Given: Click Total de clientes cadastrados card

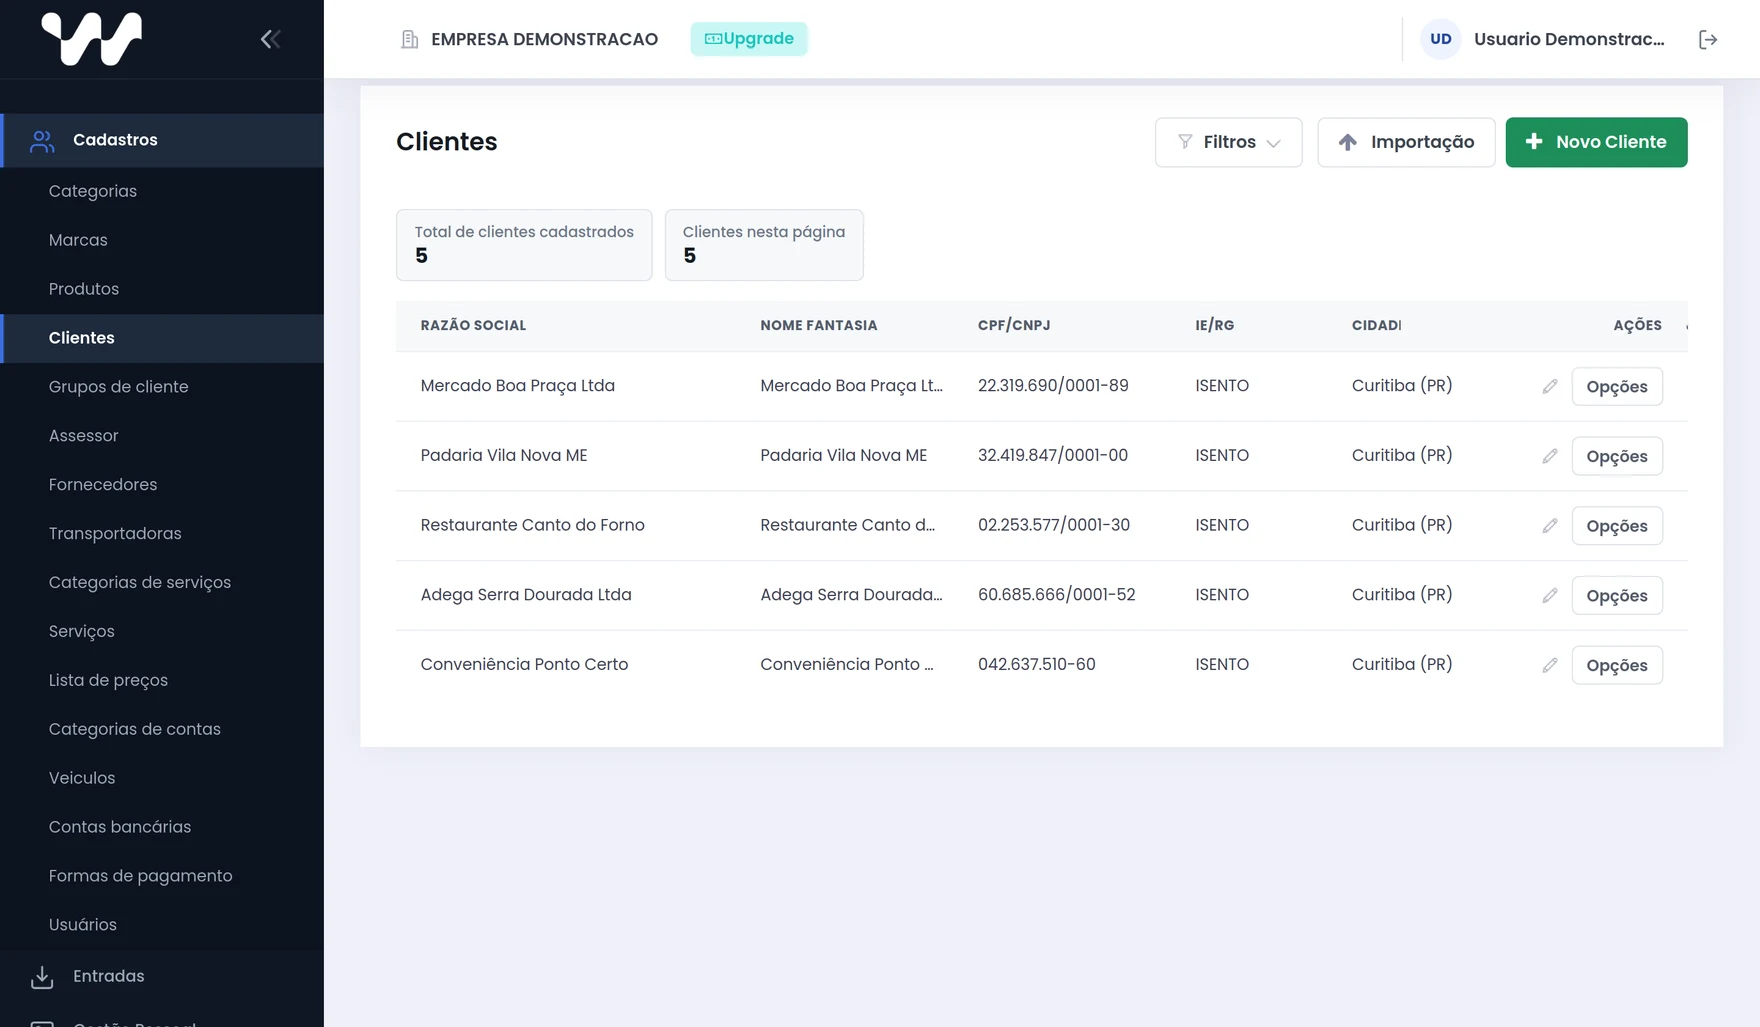Looking at the screenshot, I should [524, 245].
